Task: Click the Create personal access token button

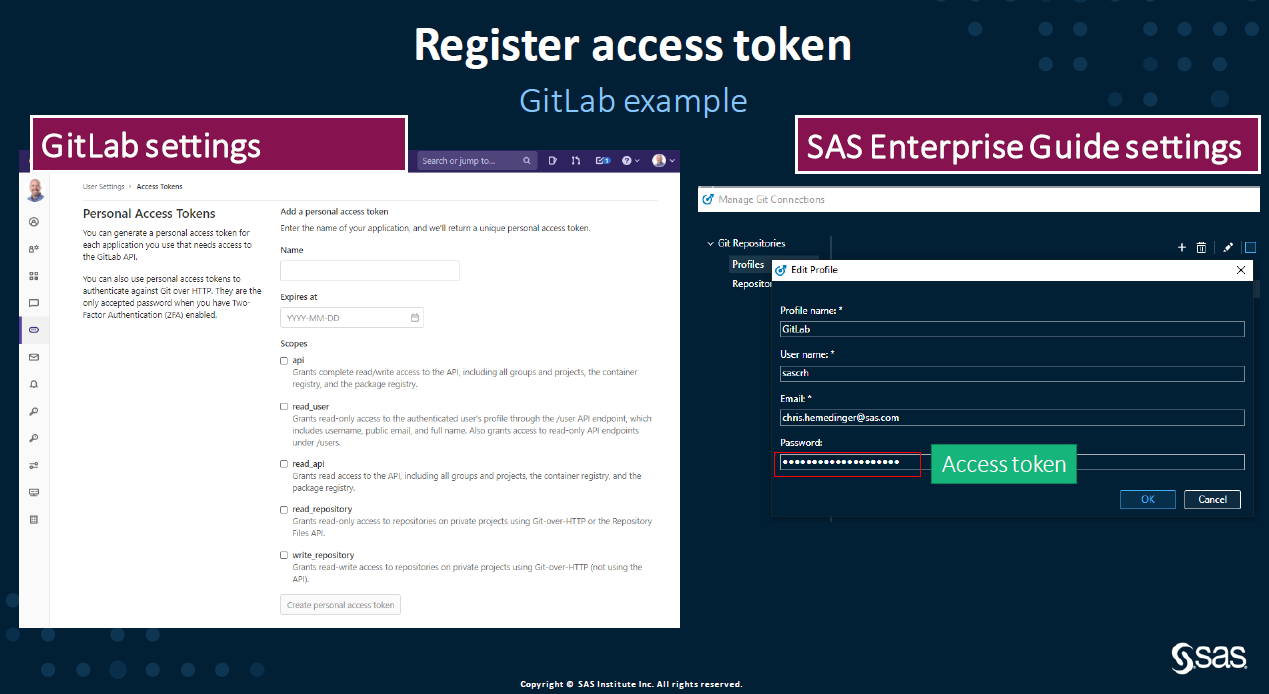Action: [x=341, y=605]
